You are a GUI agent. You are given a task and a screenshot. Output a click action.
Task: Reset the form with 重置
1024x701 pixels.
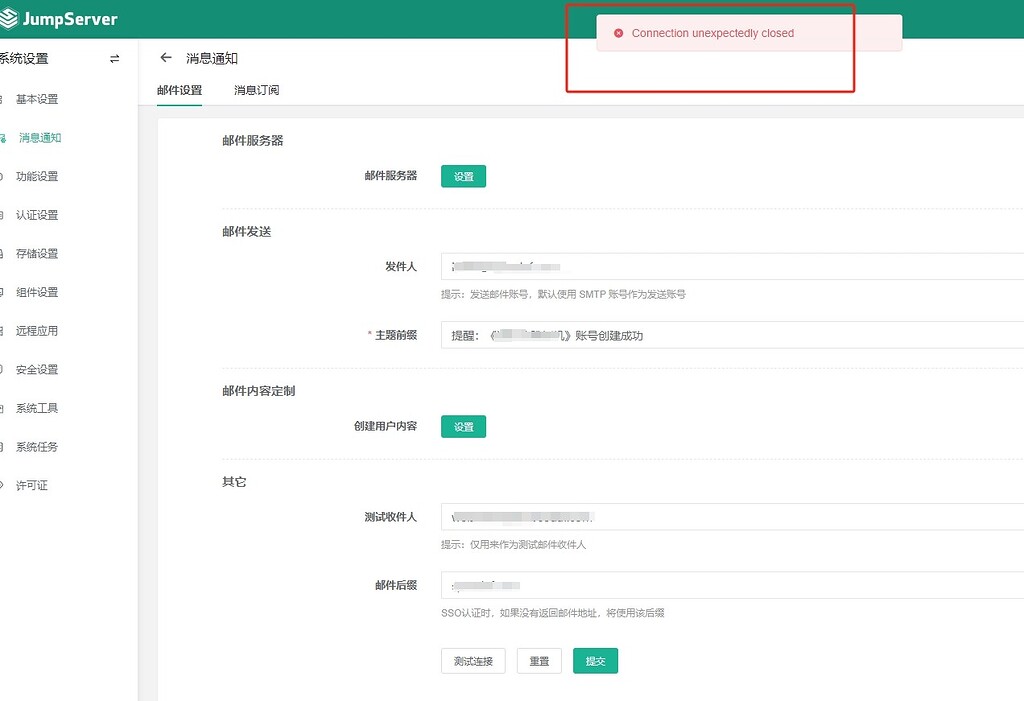pyautogui.click(x=538, y=661)
